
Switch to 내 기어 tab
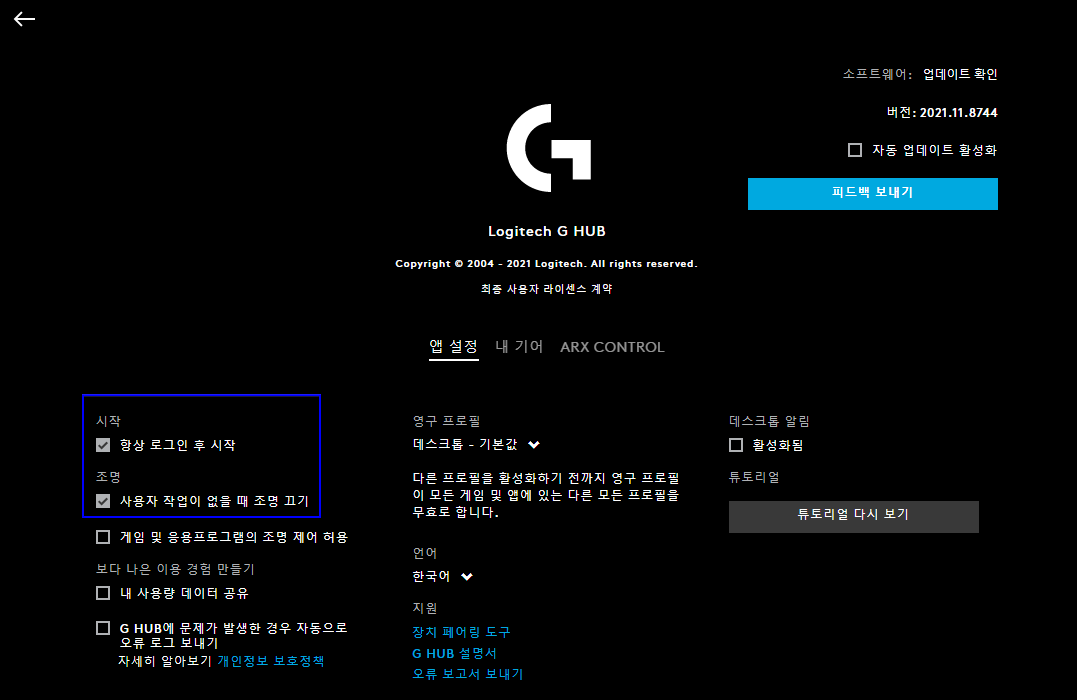pyautogui.click(x=519, y=347)
